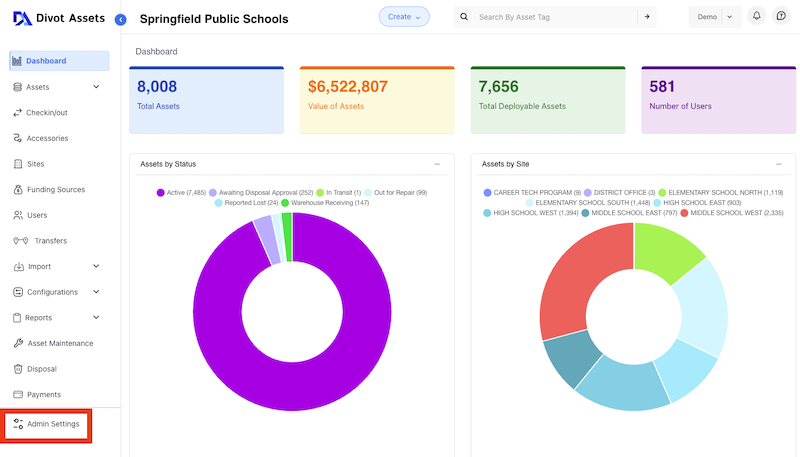The height and width of the screenshot is (457, 800).
Task: Open the Disposal section
Action: tap(42, 369)
